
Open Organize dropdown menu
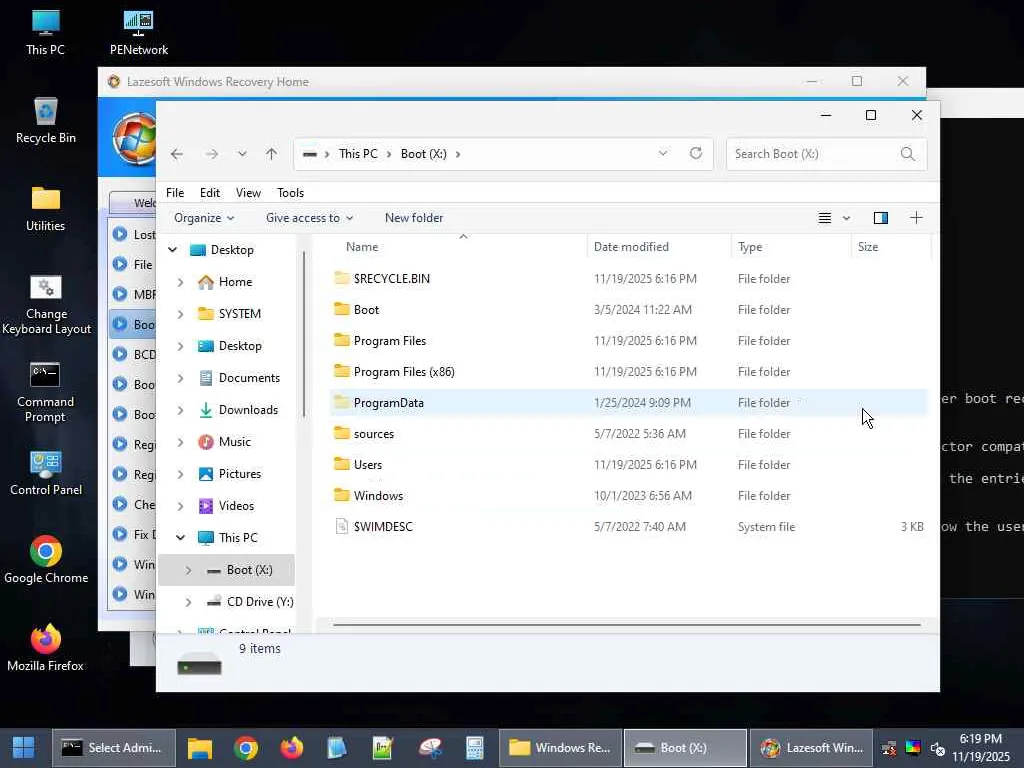tap(204, 218)
